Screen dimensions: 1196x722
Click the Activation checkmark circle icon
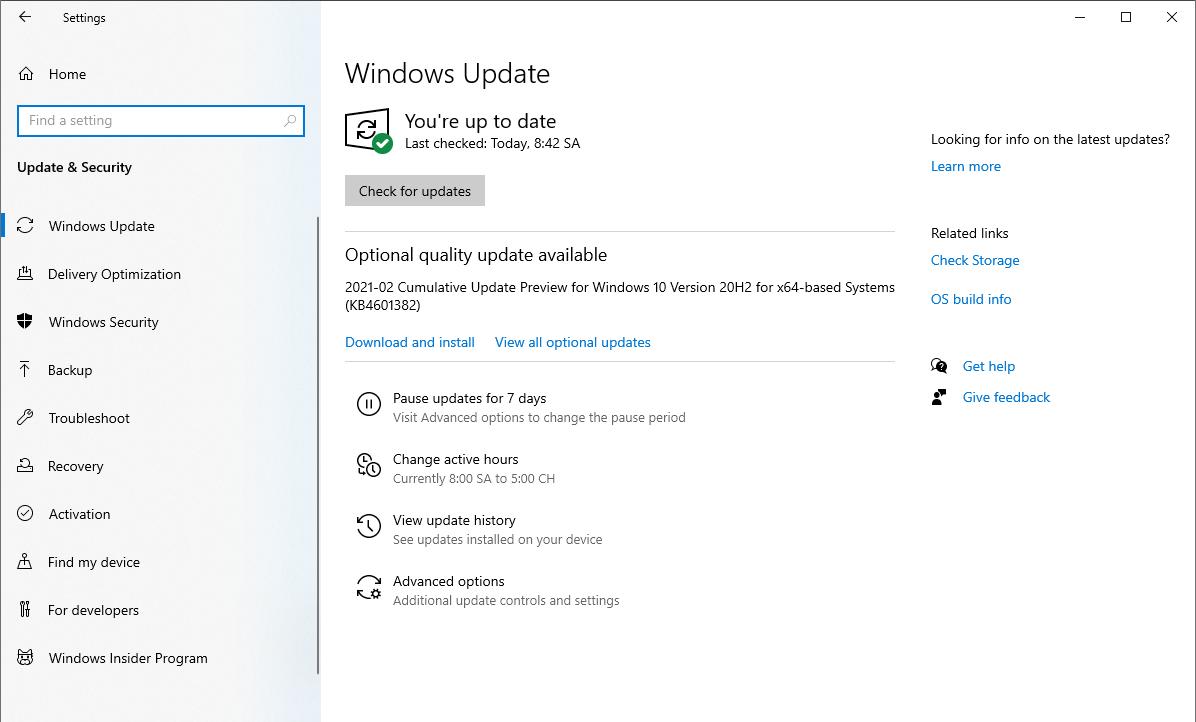pos(25,513)
